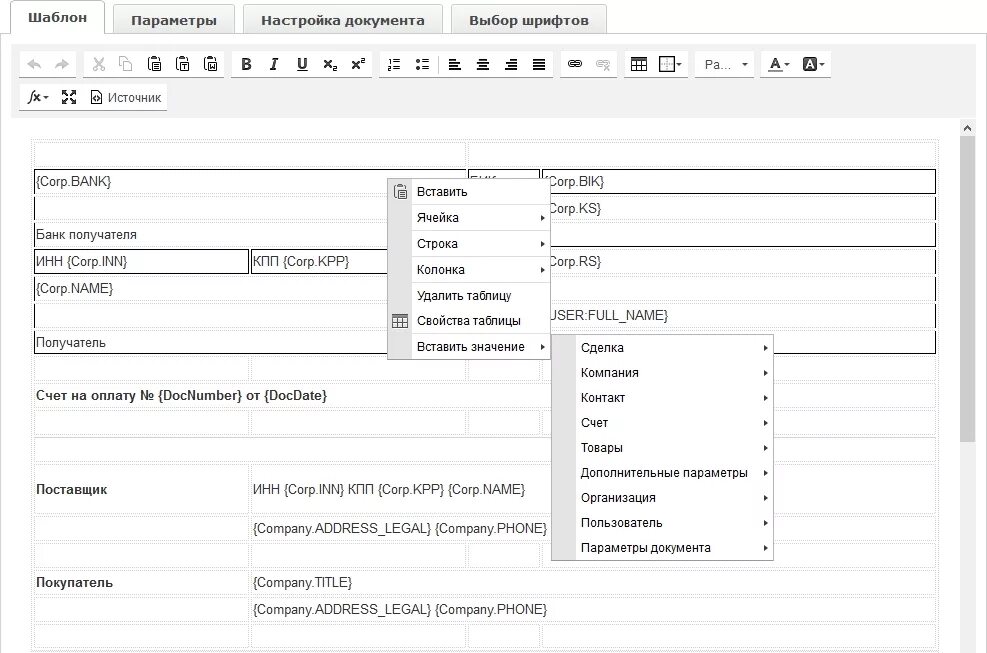The height and width of the screenshot is (653, 987).
Task: Expand the Счет submenu
Action: [x=662, y=423]
